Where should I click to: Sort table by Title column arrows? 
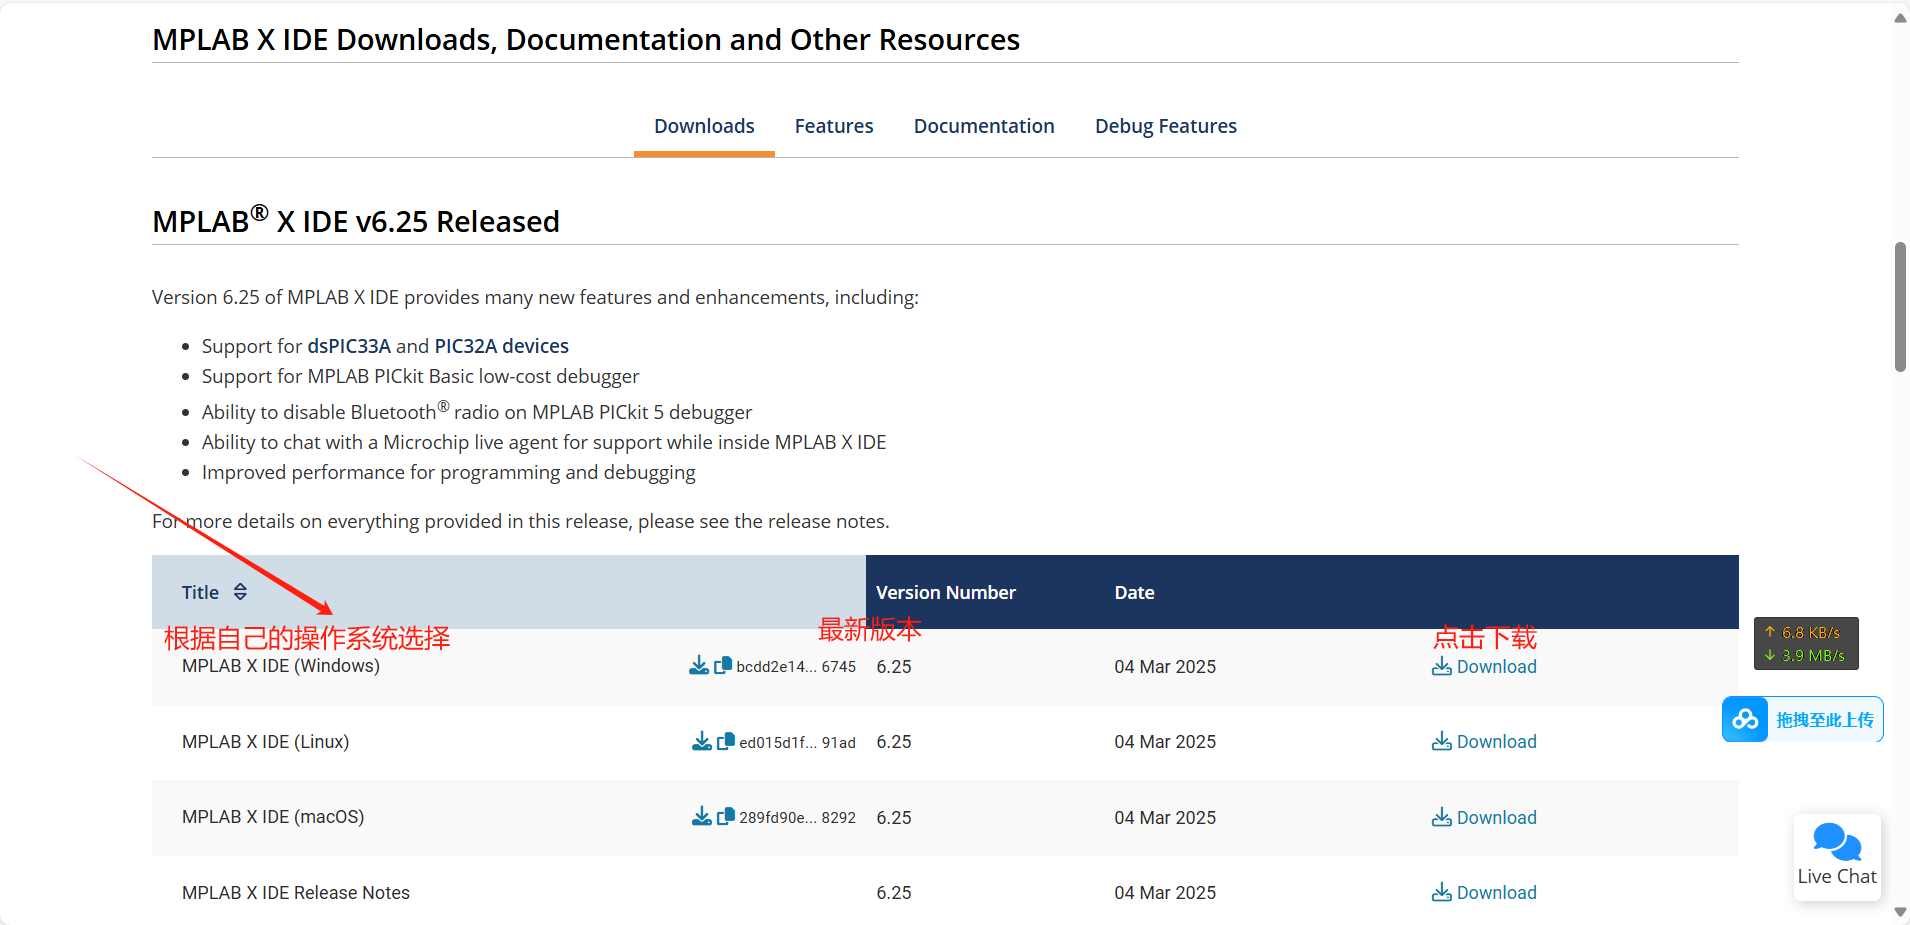[x=240, y=592]
